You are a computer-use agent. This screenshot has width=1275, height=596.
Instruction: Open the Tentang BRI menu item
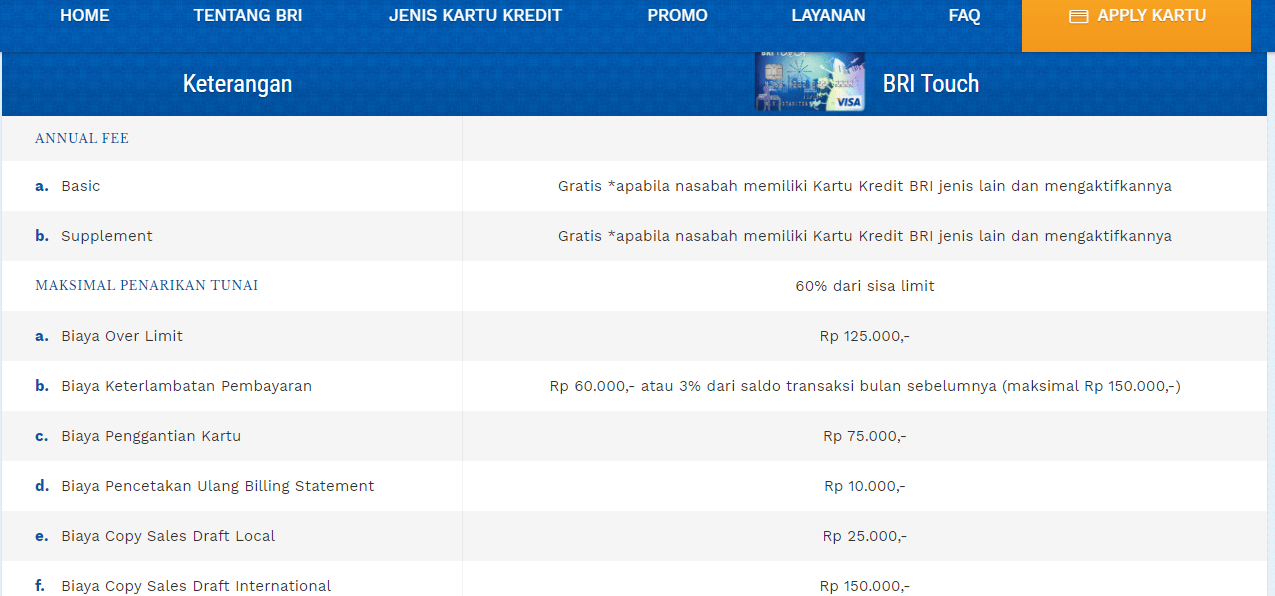(x=248, y=16)
